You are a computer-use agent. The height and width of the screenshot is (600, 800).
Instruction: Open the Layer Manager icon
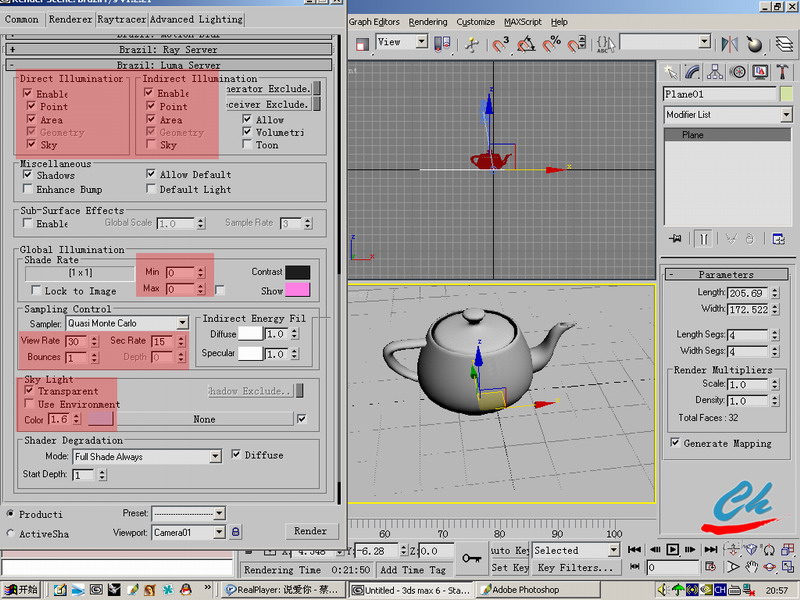pyautogui.click(x=784, y=44)
